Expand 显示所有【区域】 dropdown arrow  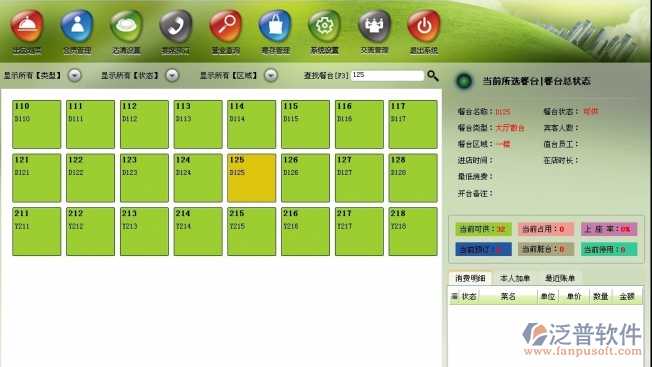pyautogui.click(x=271, y=75)
